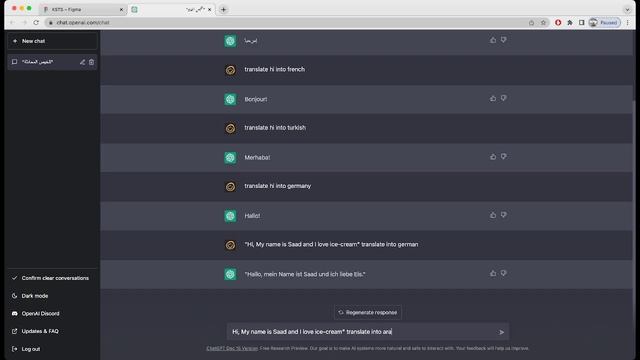The image size is (640, 360).
Task: Delete the saved conversation trash icon
Action: pyautogui.click(x=91, y=62)
